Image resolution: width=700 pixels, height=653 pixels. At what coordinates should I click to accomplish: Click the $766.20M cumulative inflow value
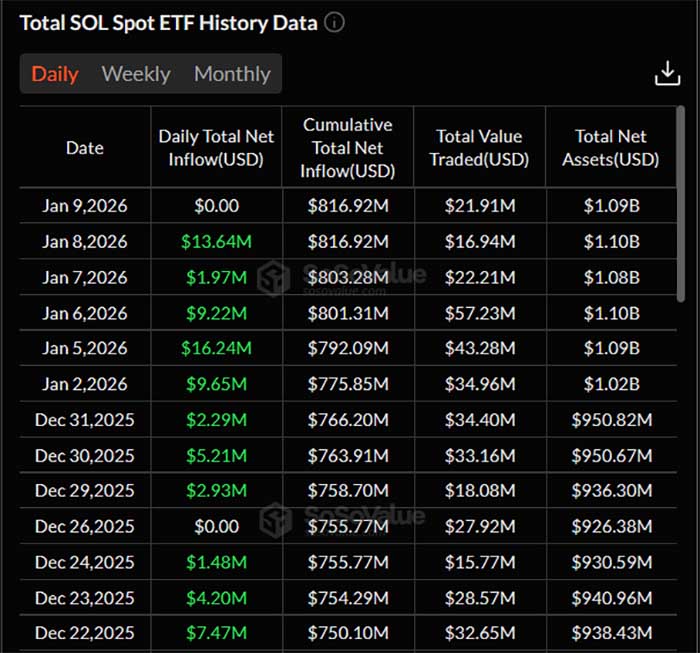[348, 420]
